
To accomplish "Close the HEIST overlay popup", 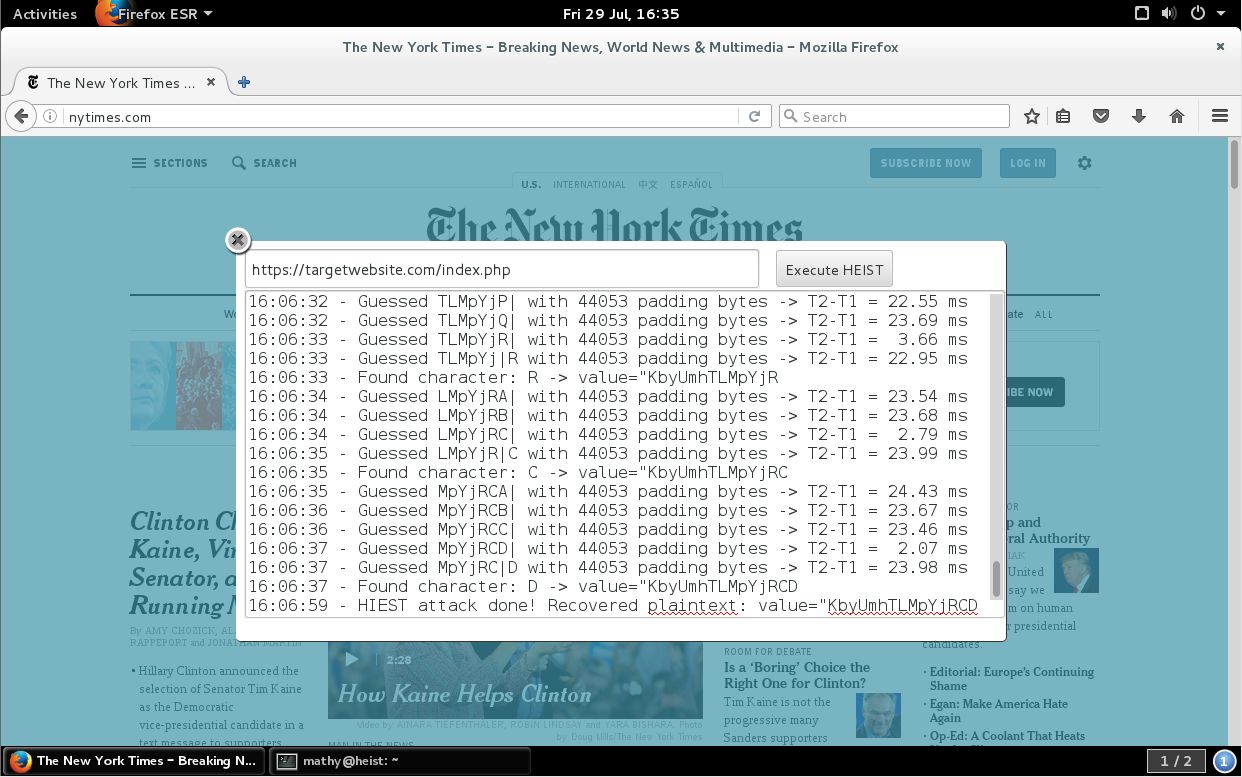I will (237, 239).
